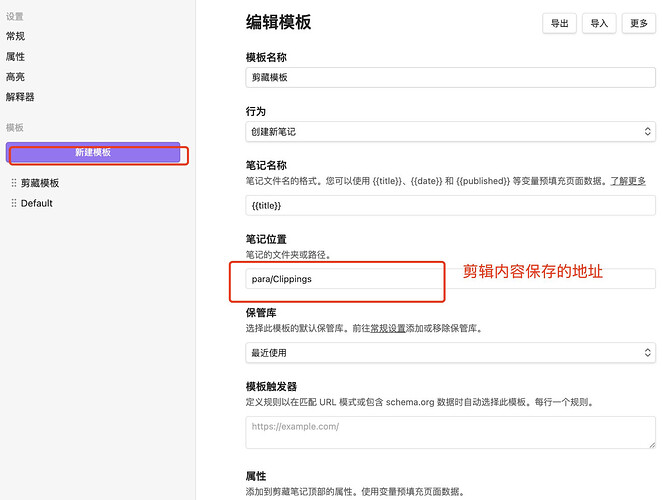Screen dimensions: 662x500
Task: Click the 属性 section heading at bottom
Action: [256, 476]
